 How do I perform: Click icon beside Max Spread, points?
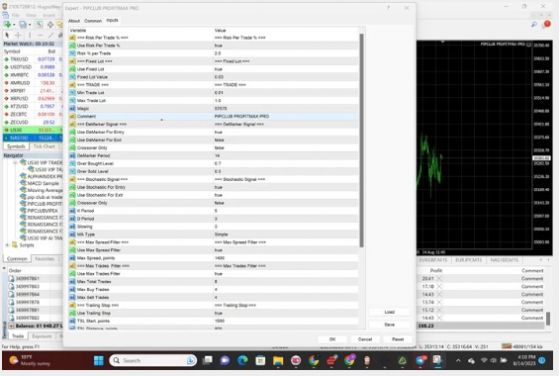coord(72,258)
